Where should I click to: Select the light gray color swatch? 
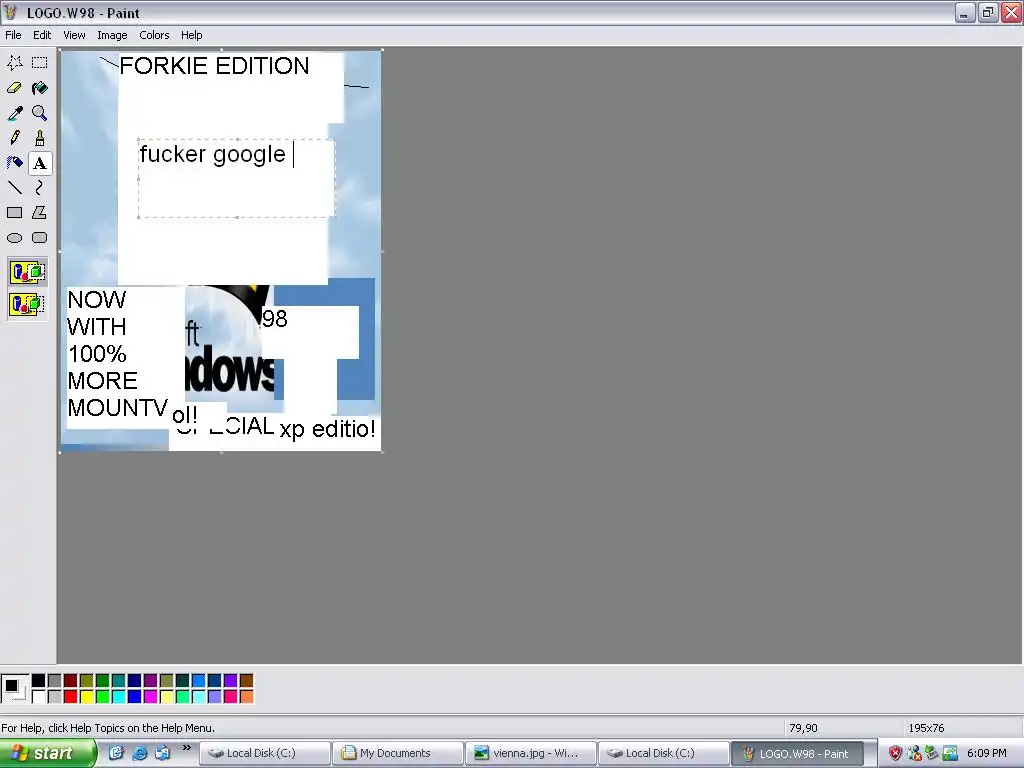55,697
